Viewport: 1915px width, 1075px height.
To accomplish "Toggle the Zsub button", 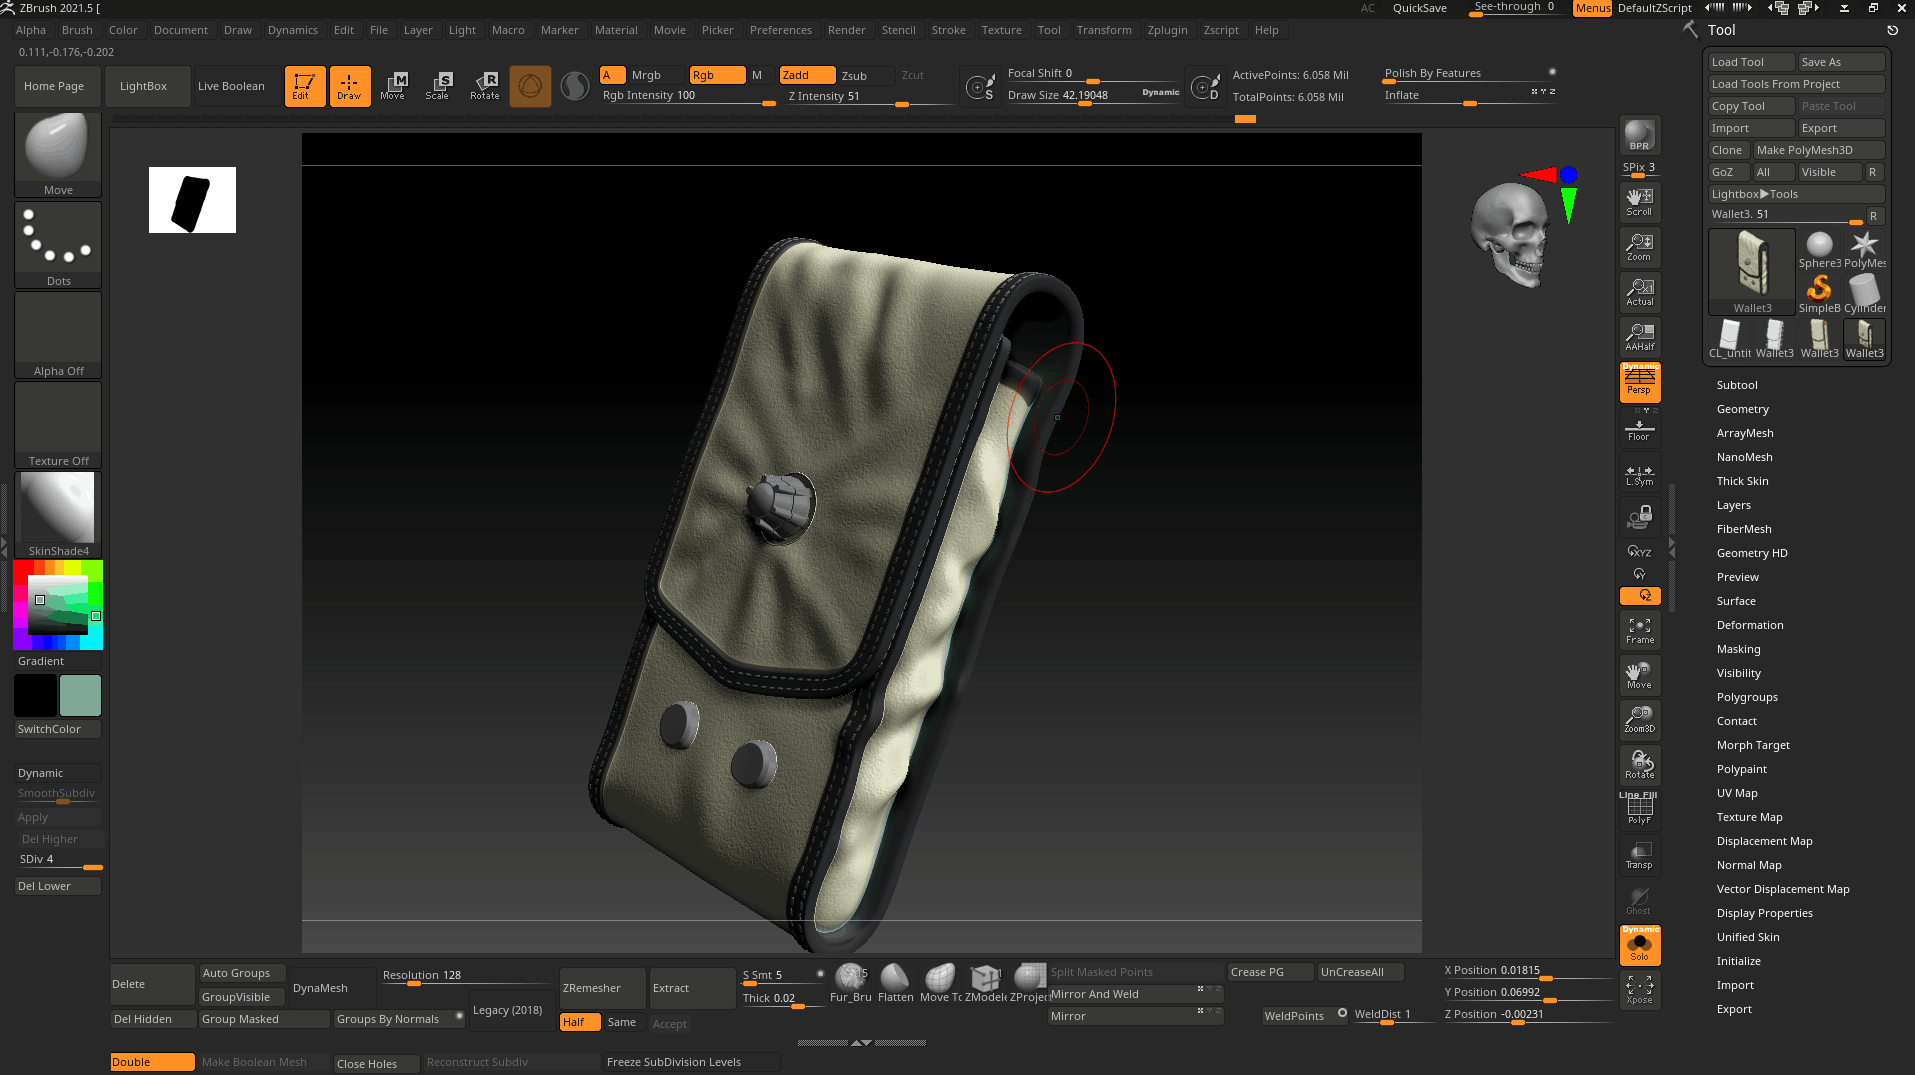I will point(866,75).
